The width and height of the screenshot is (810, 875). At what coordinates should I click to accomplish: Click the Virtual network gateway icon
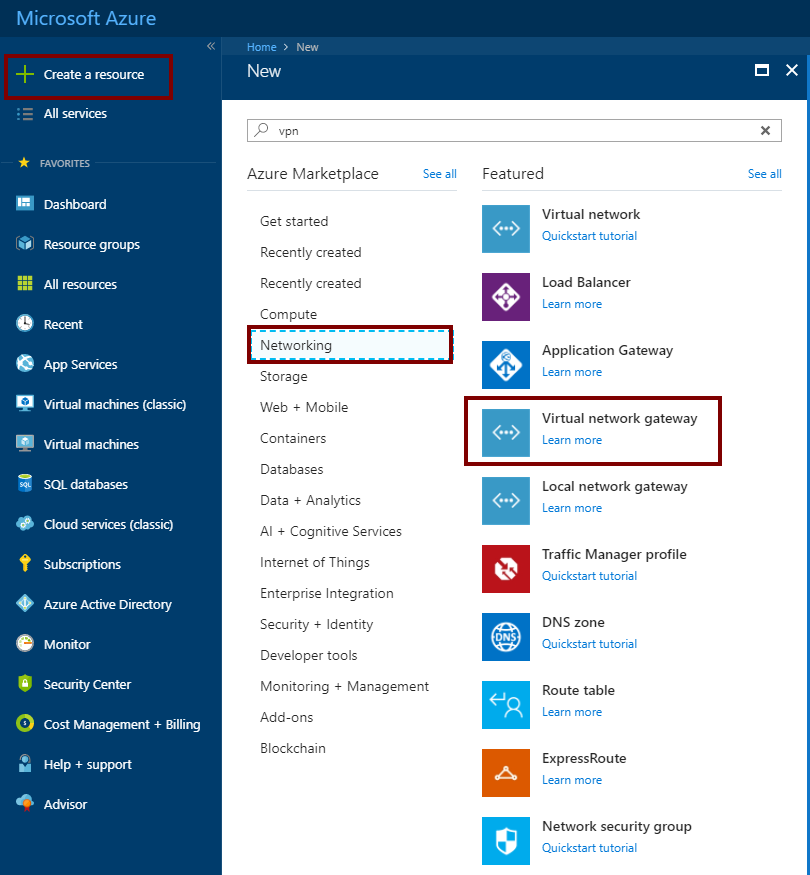pos(506,433)
